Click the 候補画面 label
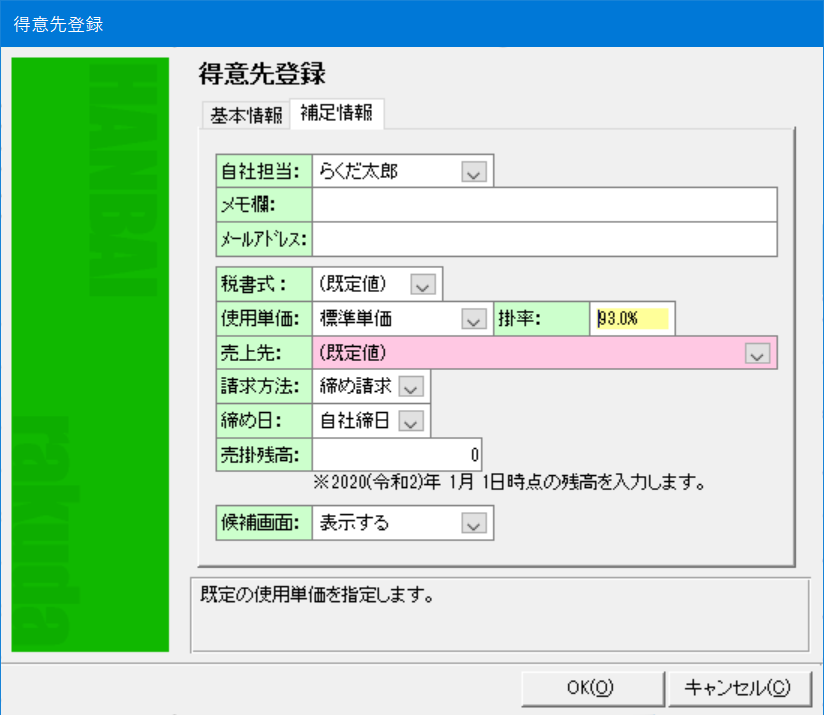824x715 pixels. (264, 523)
